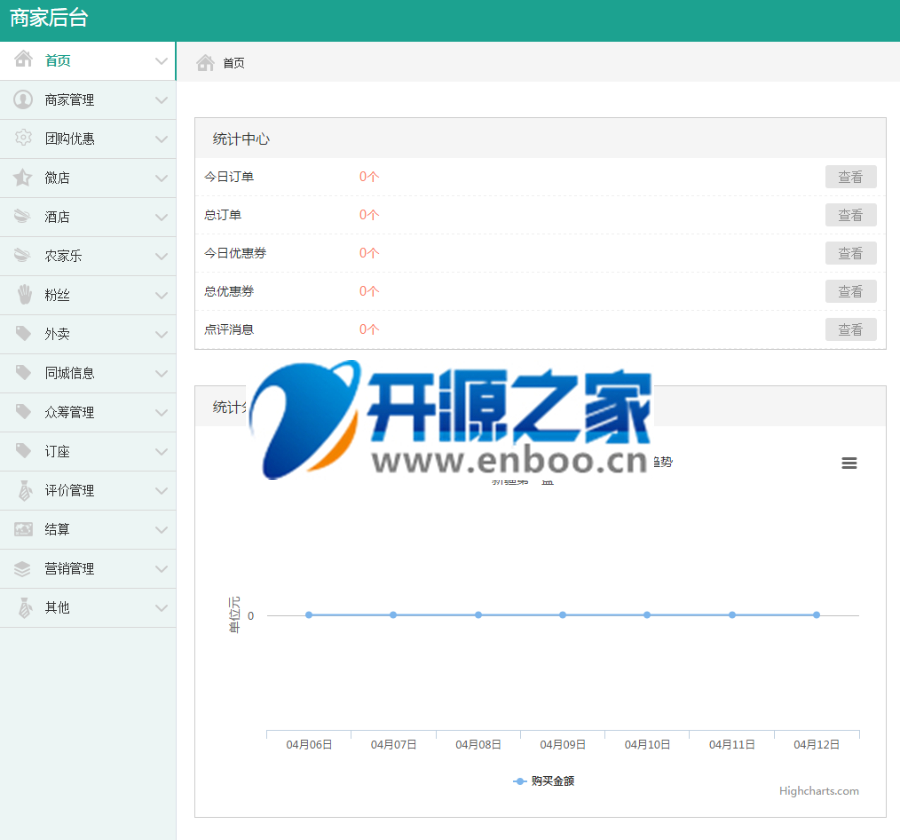Click the 结算 picture icon
Image resolution: width=900 pixels, height=840 pixels.
click(x=23, y=529)
